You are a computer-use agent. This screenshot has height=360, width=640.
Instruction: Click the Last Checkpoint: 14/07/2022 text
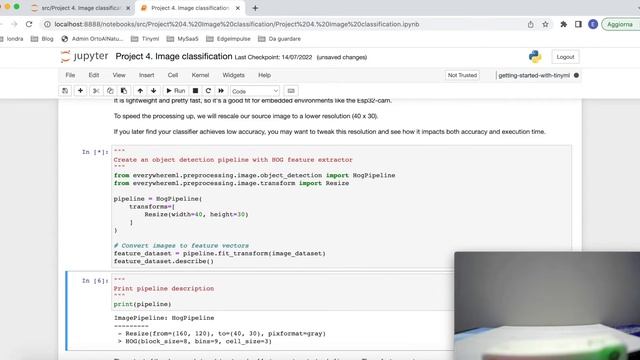[x=273, y=57]
